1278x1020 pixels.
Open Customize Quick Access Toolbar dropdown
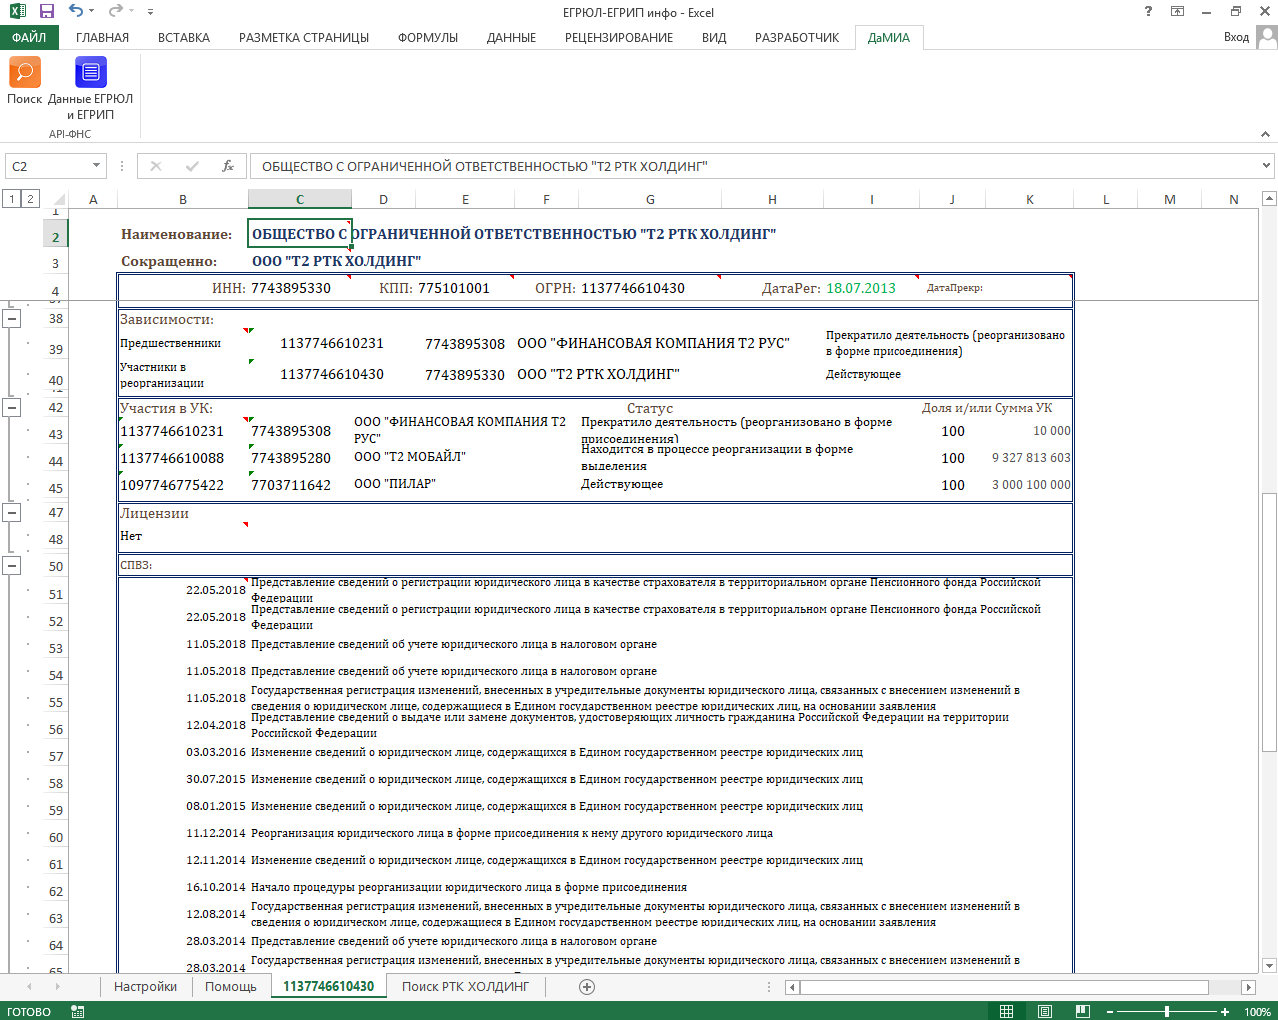[150, 12]
